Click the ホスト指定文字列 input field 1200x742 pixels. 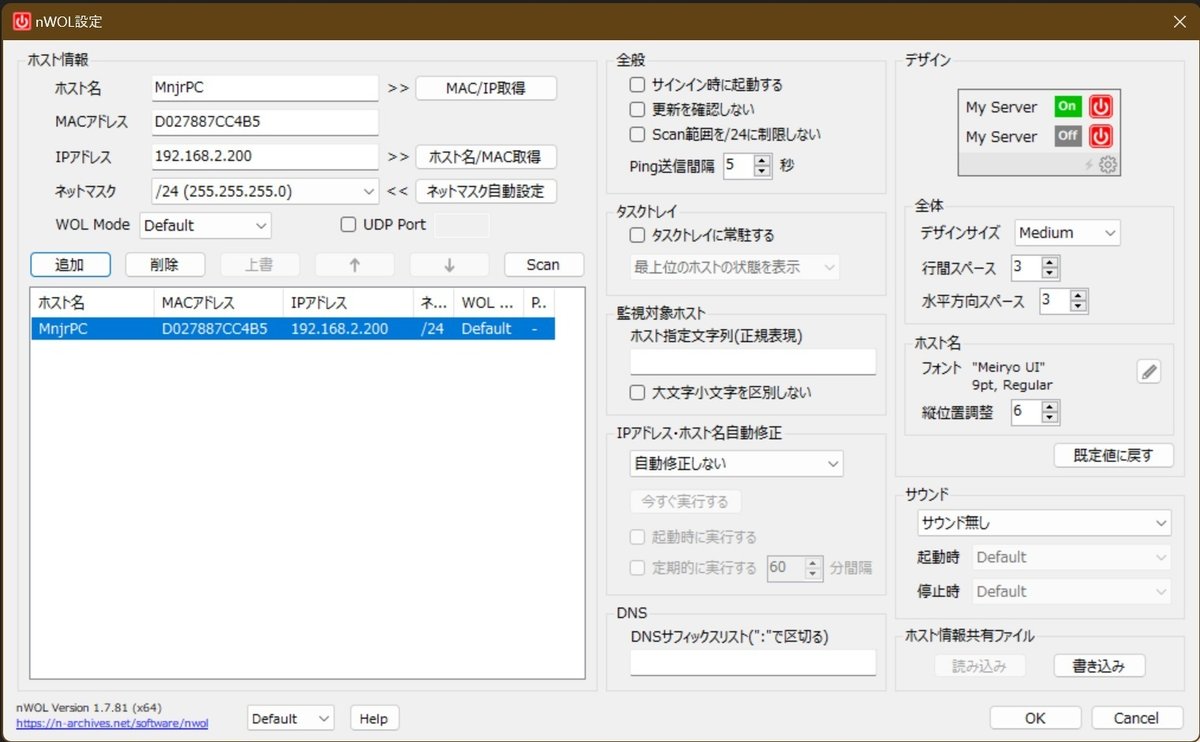pos(753,362)
